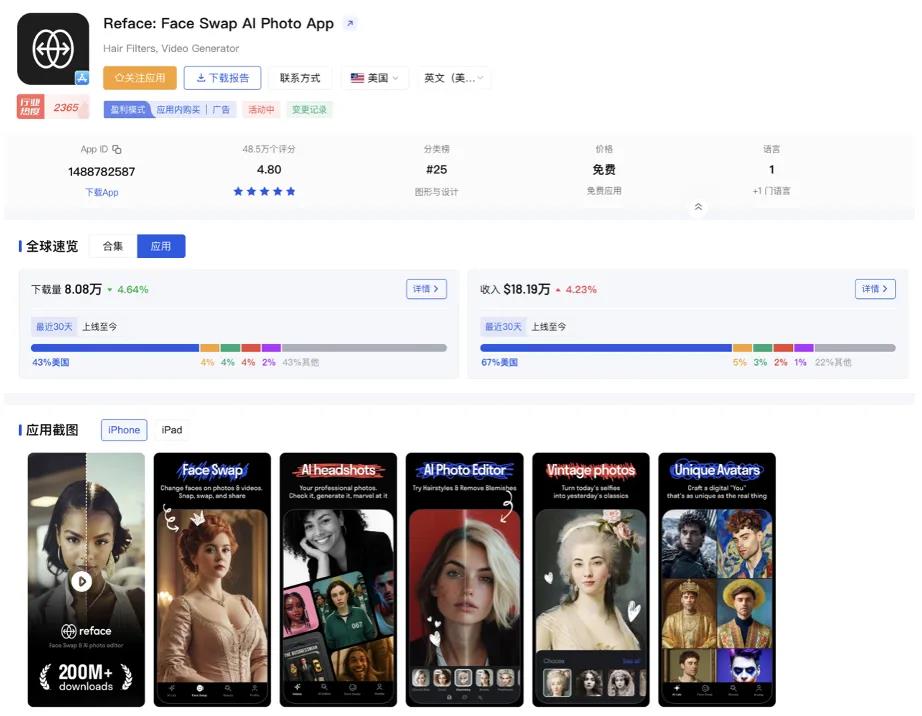Viewport: 922px width, 716px height.
Task: Click the 下载App link
Action: point(101,192)
